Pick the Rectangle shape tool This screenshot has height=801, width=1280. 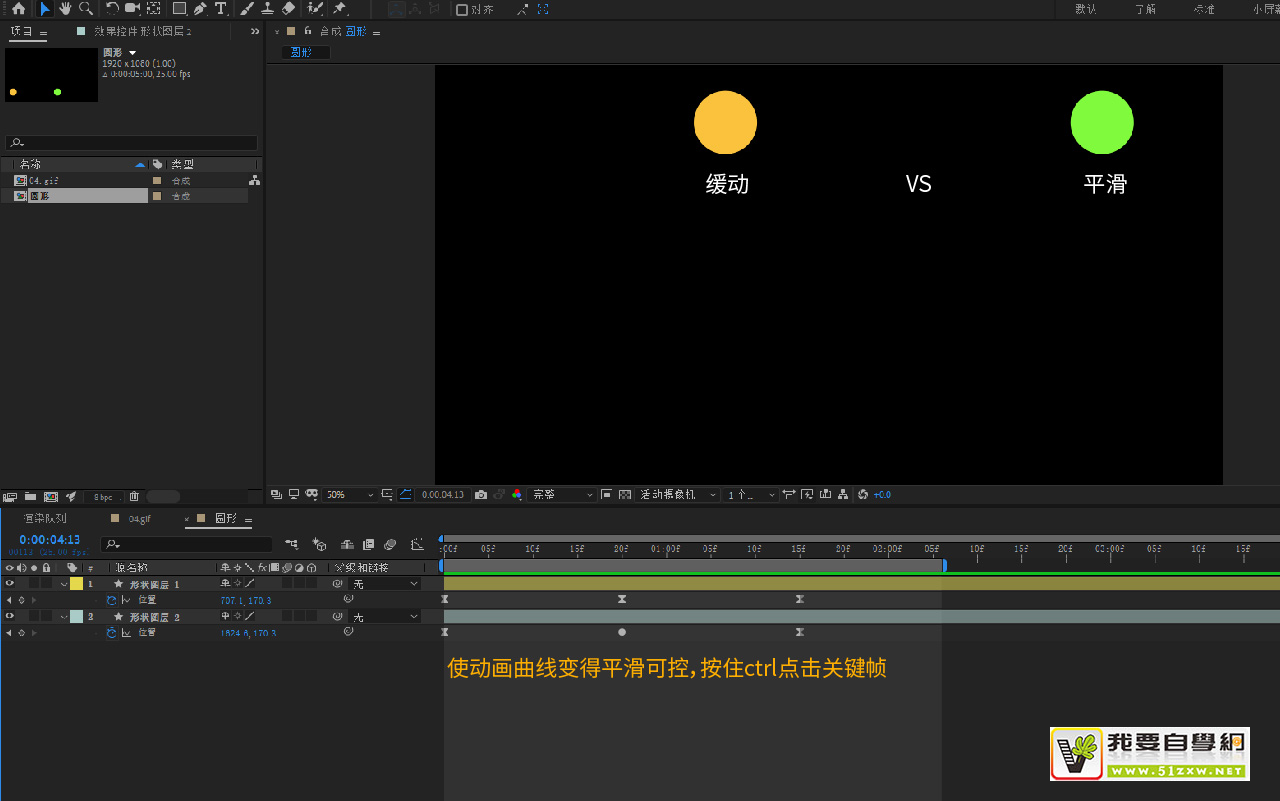[179, 9]
